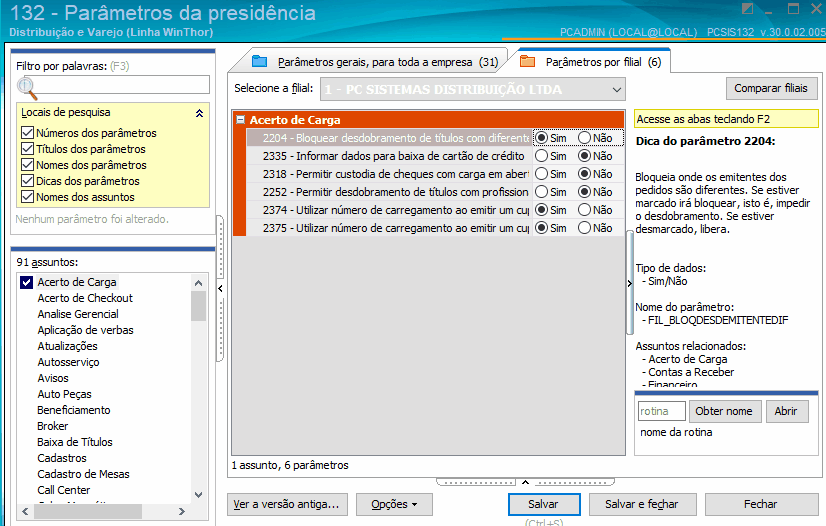Collapse left panel using the left arrow splitter
Viewport: 826px width, 526px height.
220,288
